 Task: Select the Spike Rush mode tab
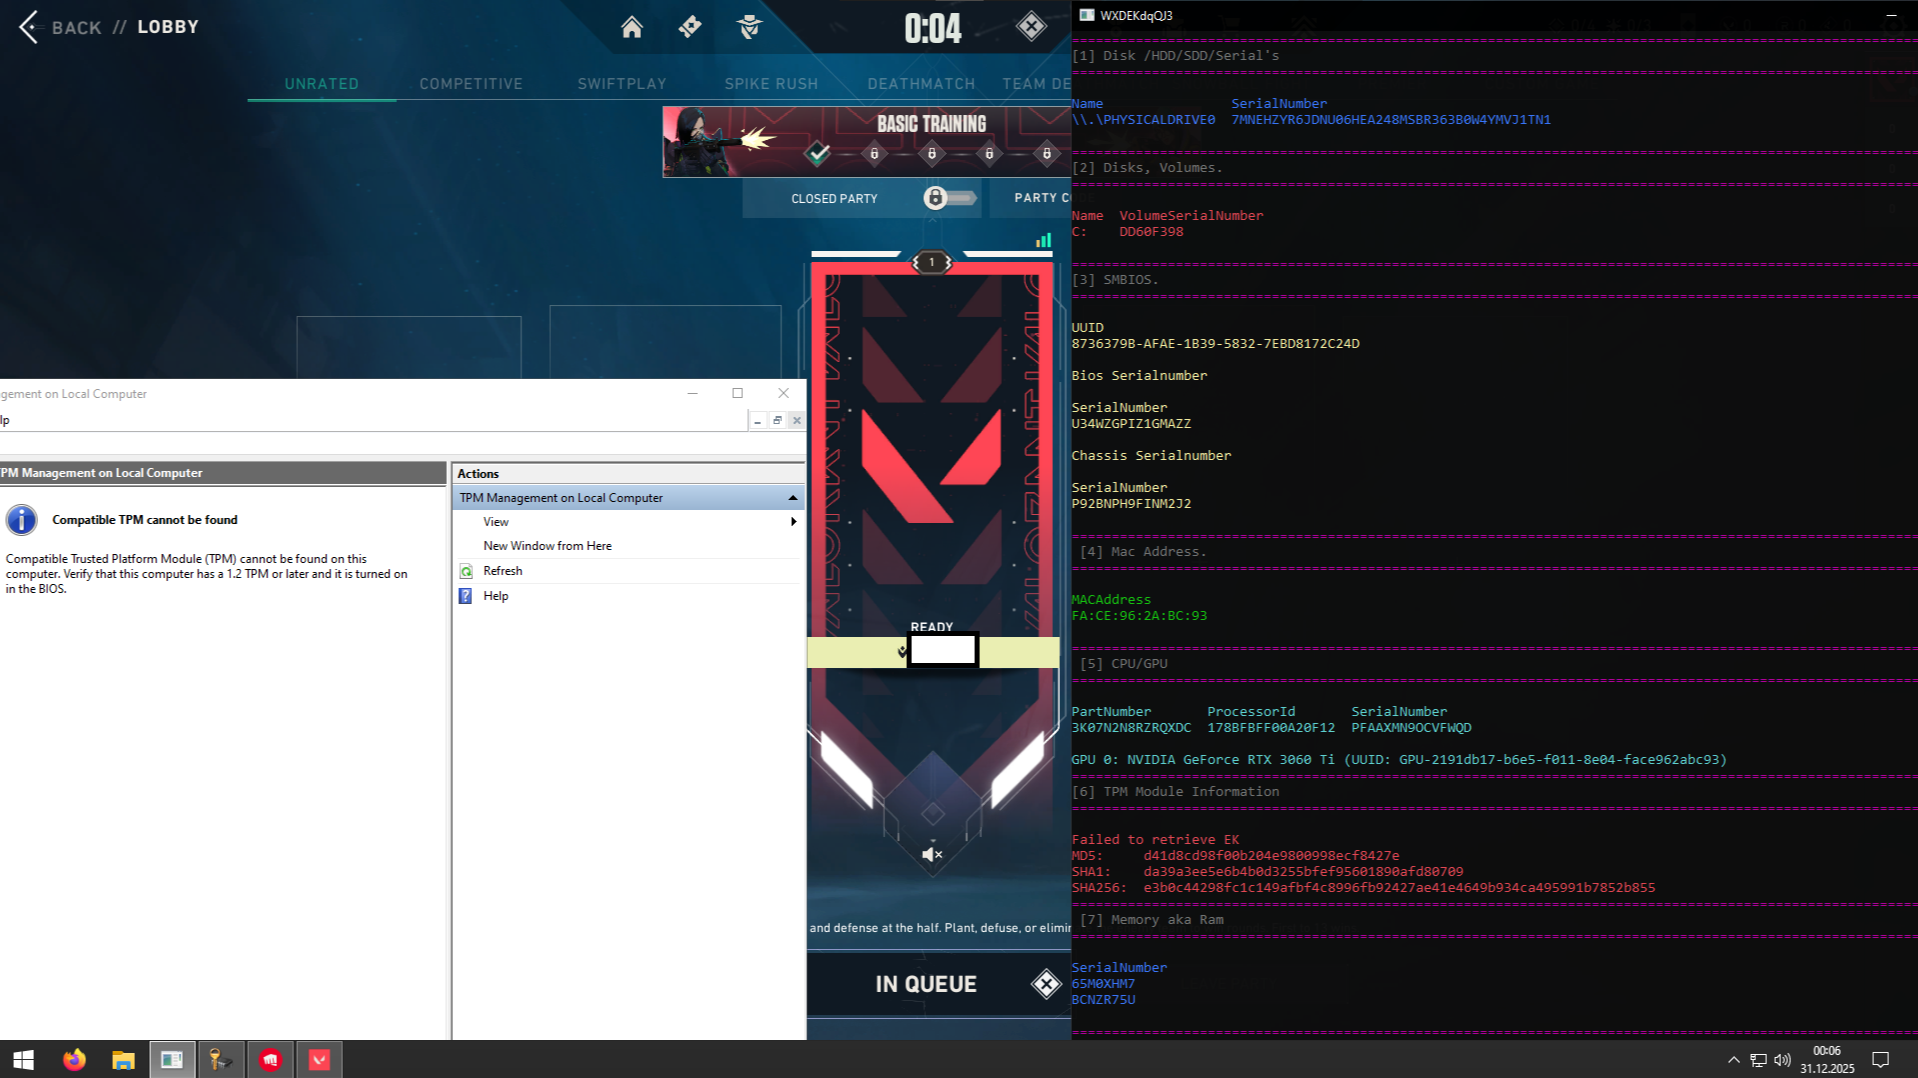(771, 84)
